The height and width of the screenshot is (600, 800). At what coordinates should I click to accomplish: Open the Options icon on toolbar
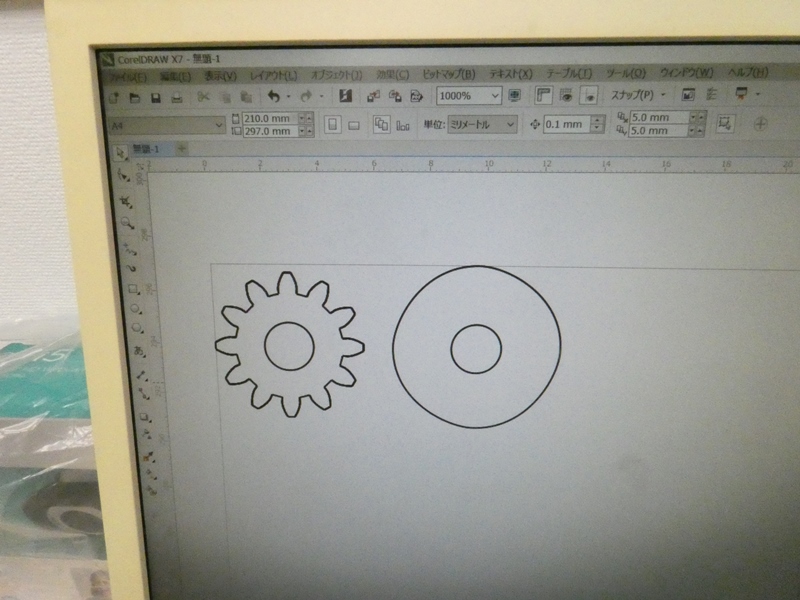(x=711, y=94)
